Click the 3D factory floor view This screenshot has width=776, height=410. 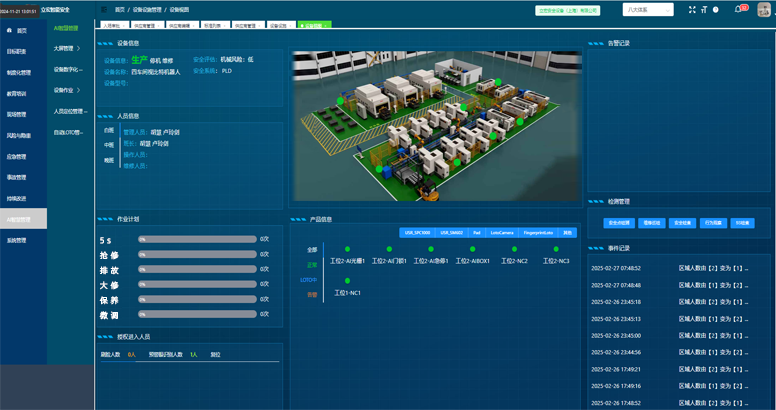click(435, 123)
